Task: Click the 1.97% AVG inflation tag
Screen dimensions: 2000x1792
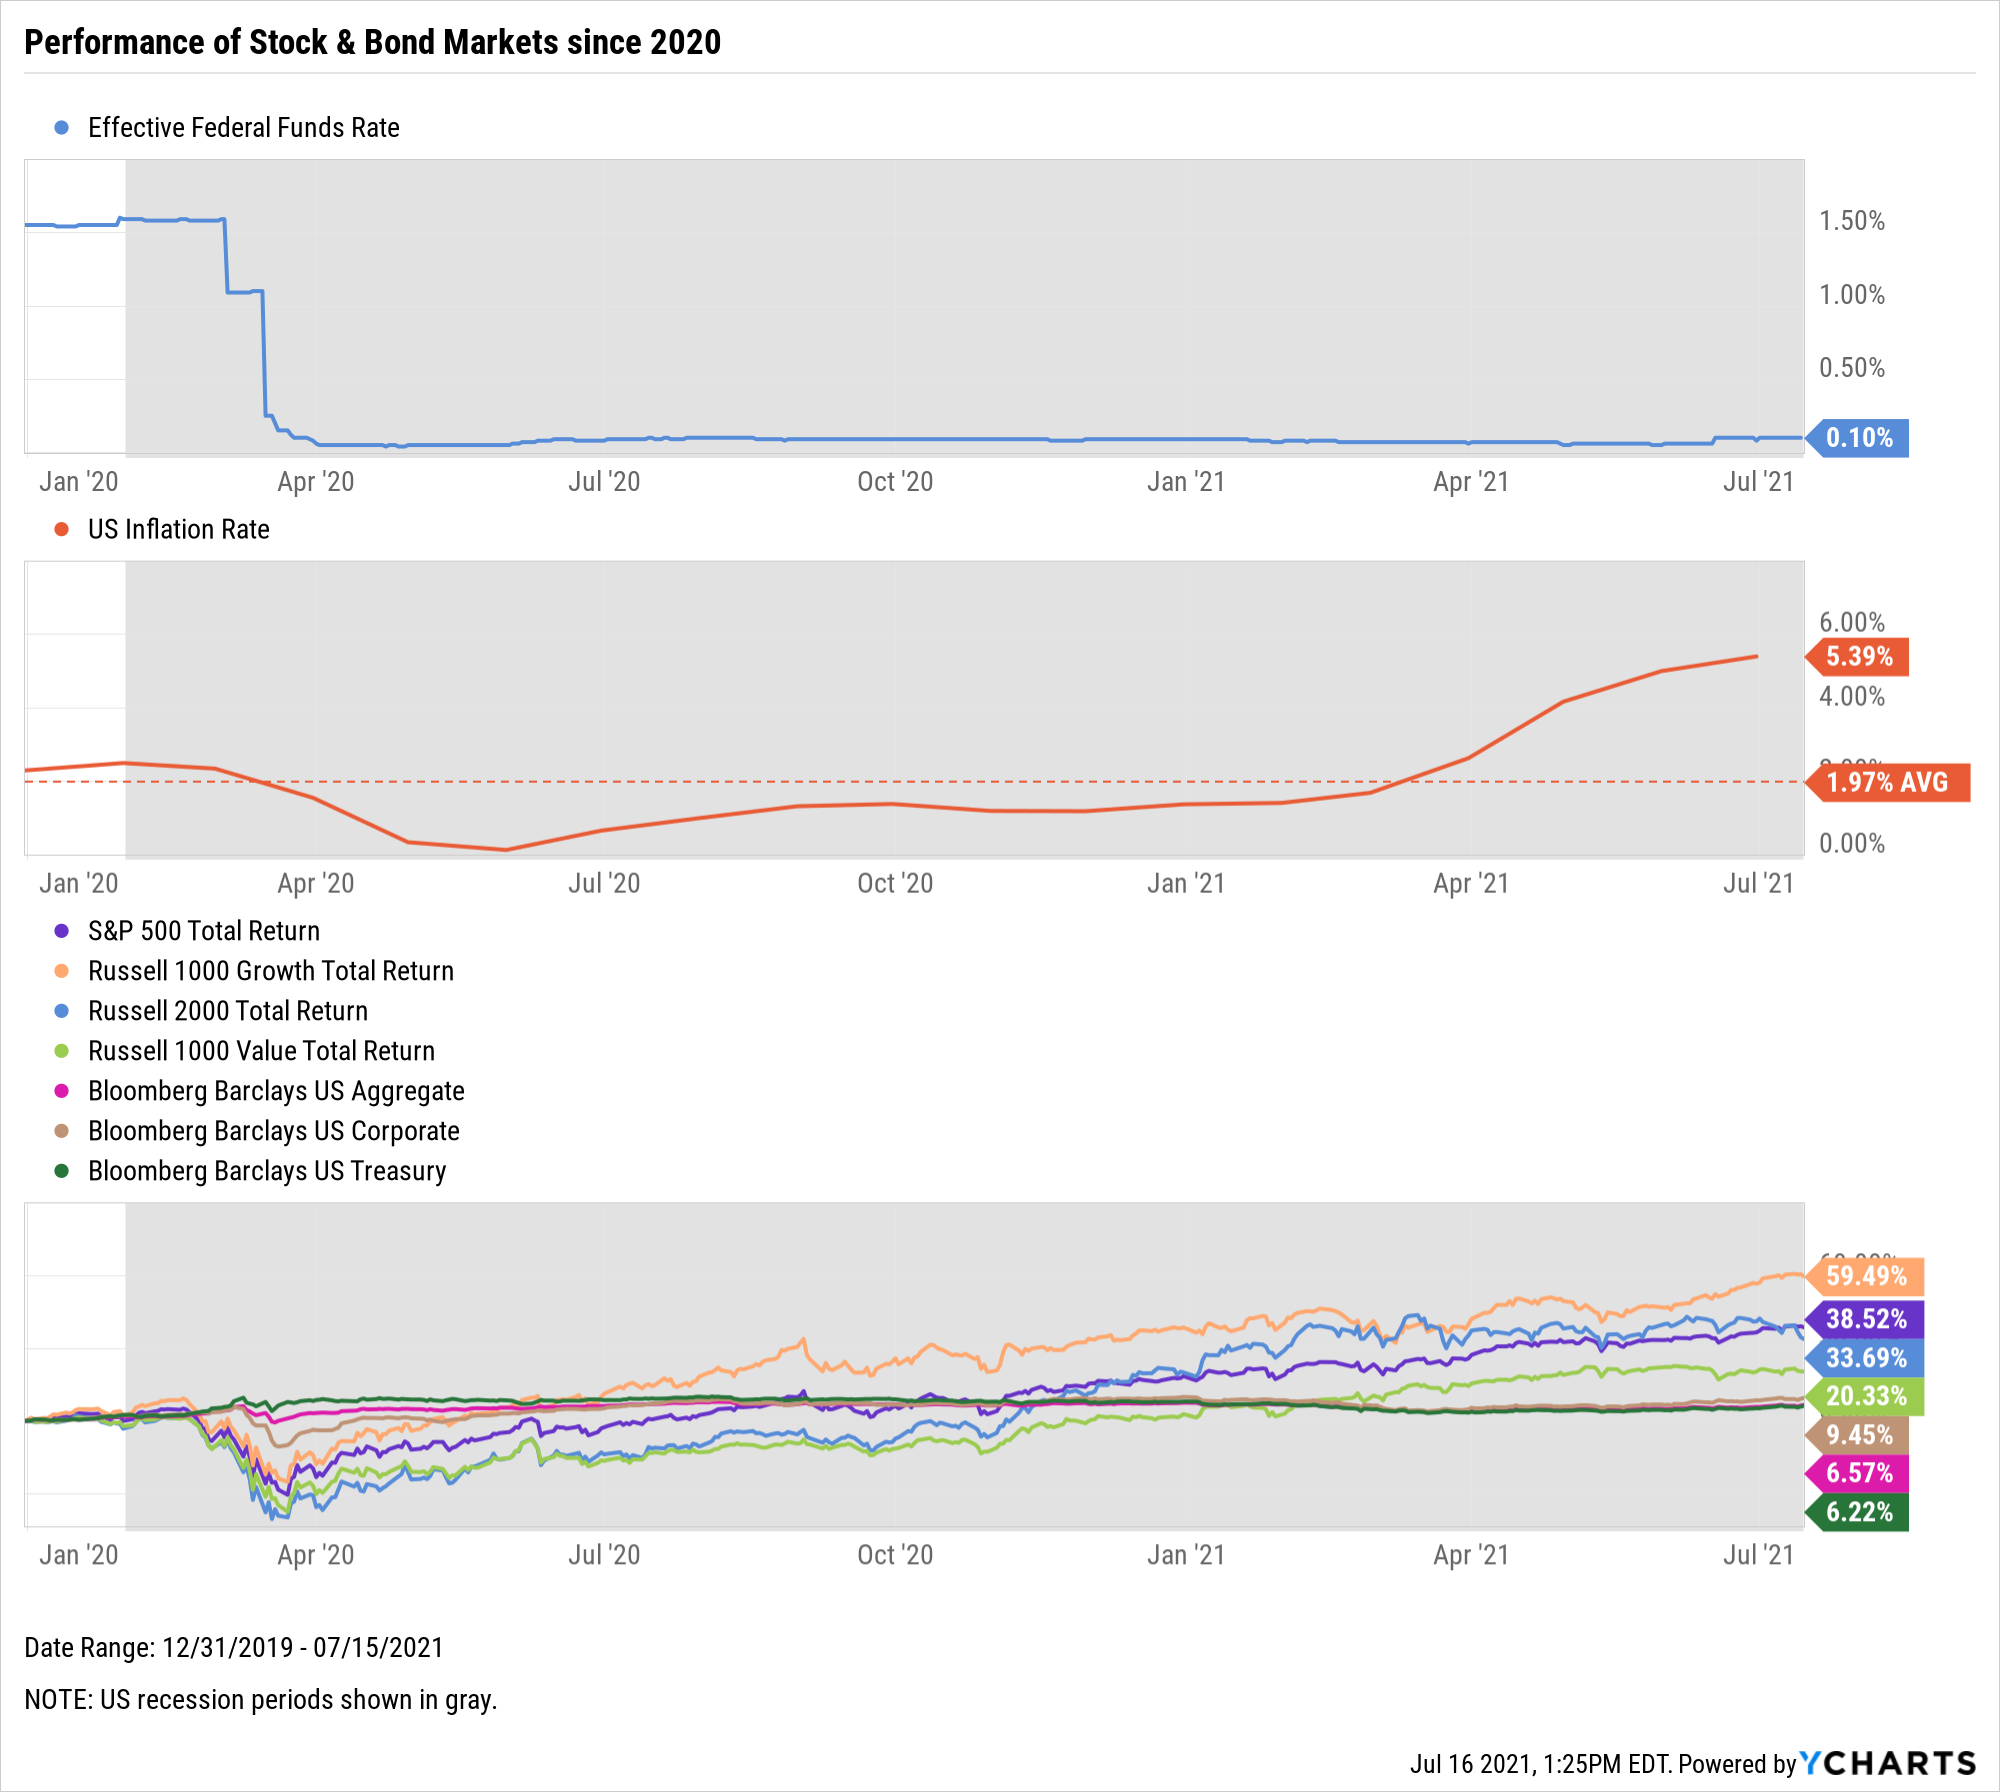Action: click(1888, 783)
